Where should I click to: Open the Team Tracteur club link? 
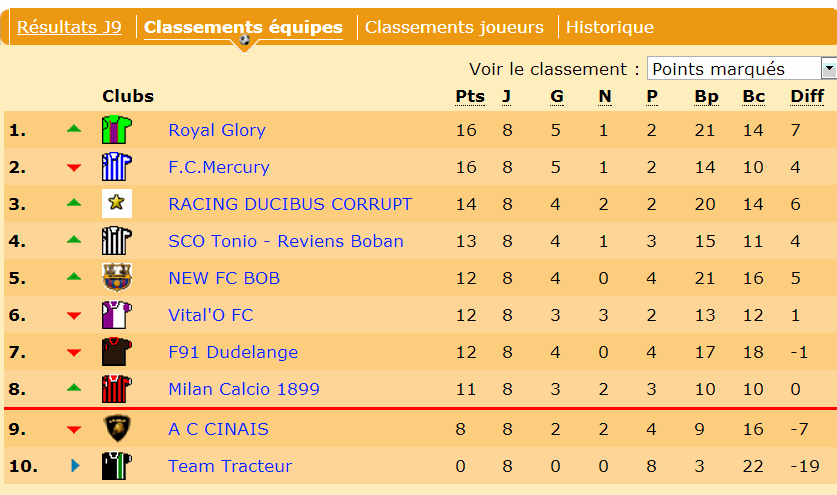(x=230, y=466)
